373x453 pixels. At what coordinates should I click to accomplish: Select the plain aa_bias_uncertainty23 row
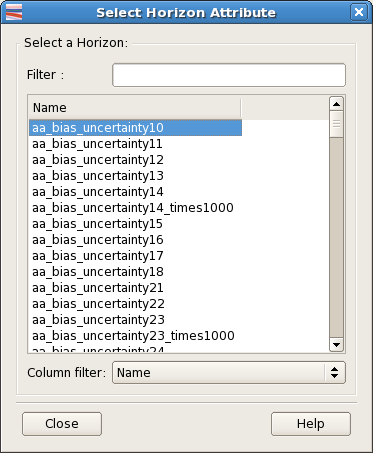coord(135,320)
